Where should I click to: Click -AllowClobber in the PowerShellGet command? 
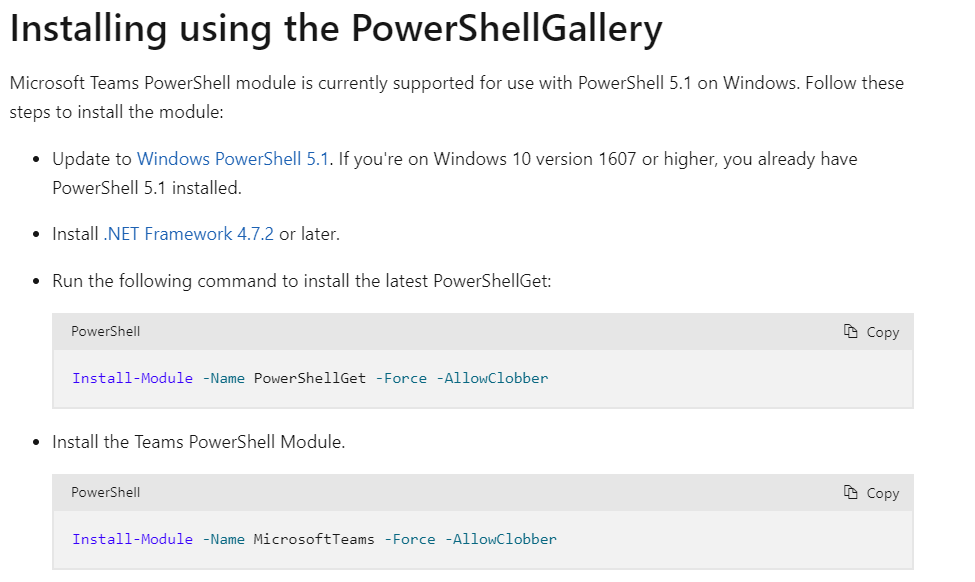[492, 378]
